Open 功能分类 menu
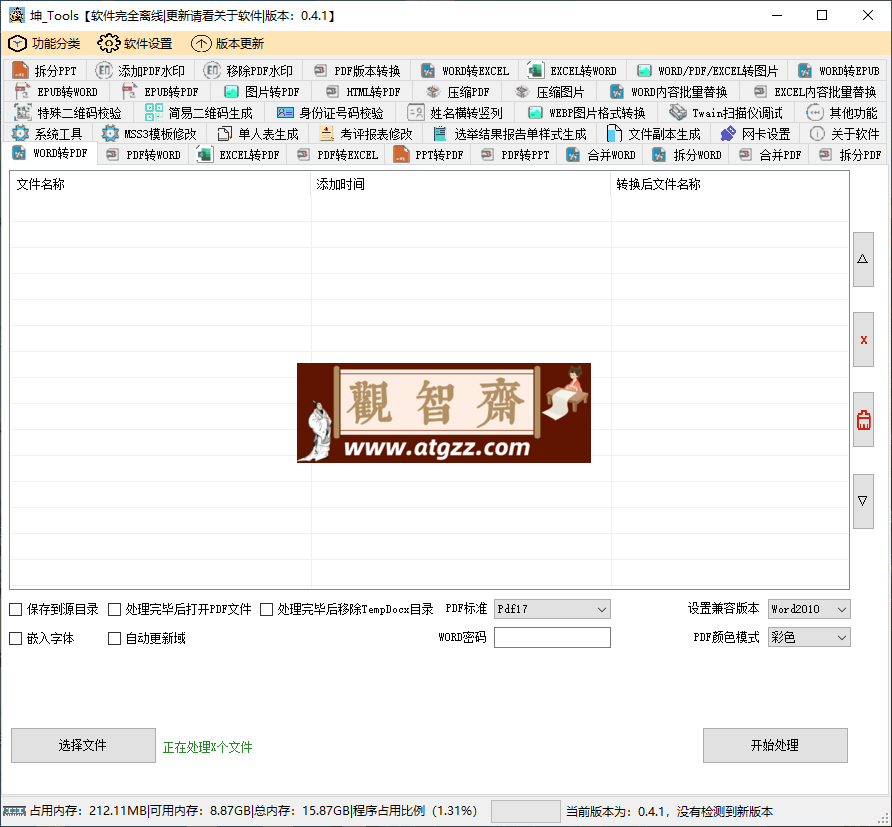This screenshot has width=892, height=827. pyautogui.click(x=44, y=44)
